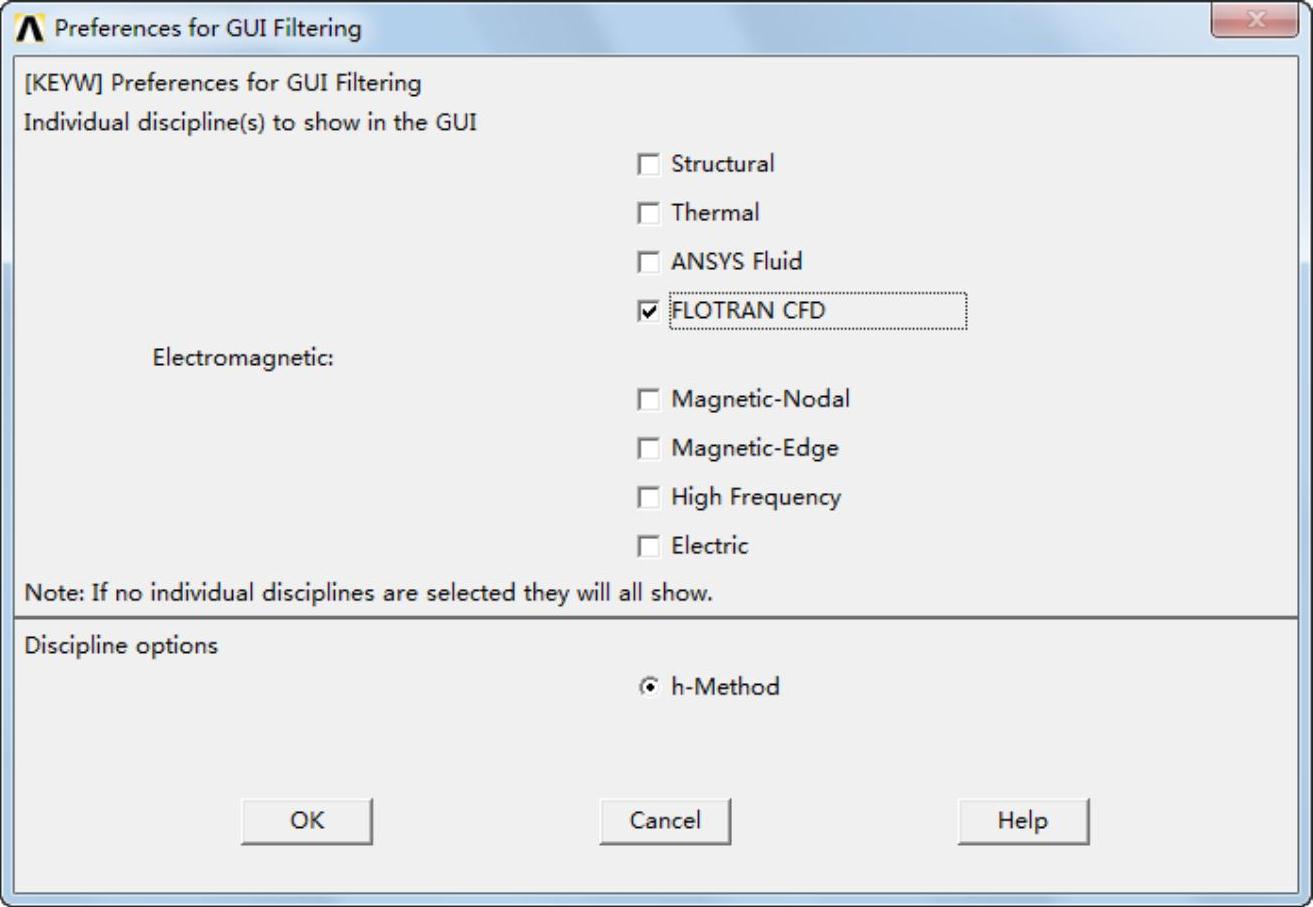This screenshot has height=907, width=1313.
Task: Click Cancel to dismiss the dialog
Action: click(665, 821)
